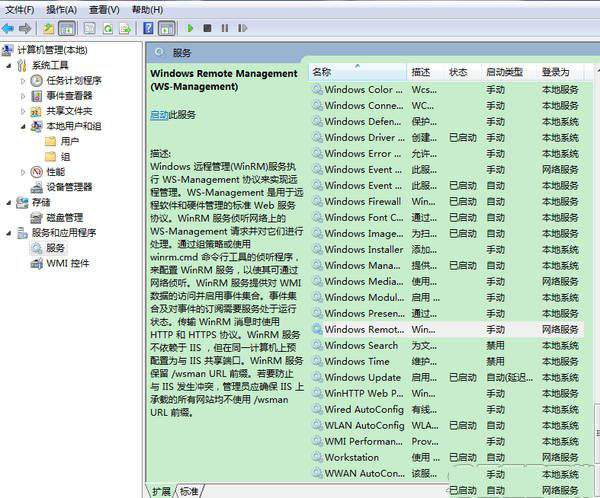Open 设备管理器 in the tree
The width and height of the screenshot is (600, 498).
[69, 187]
